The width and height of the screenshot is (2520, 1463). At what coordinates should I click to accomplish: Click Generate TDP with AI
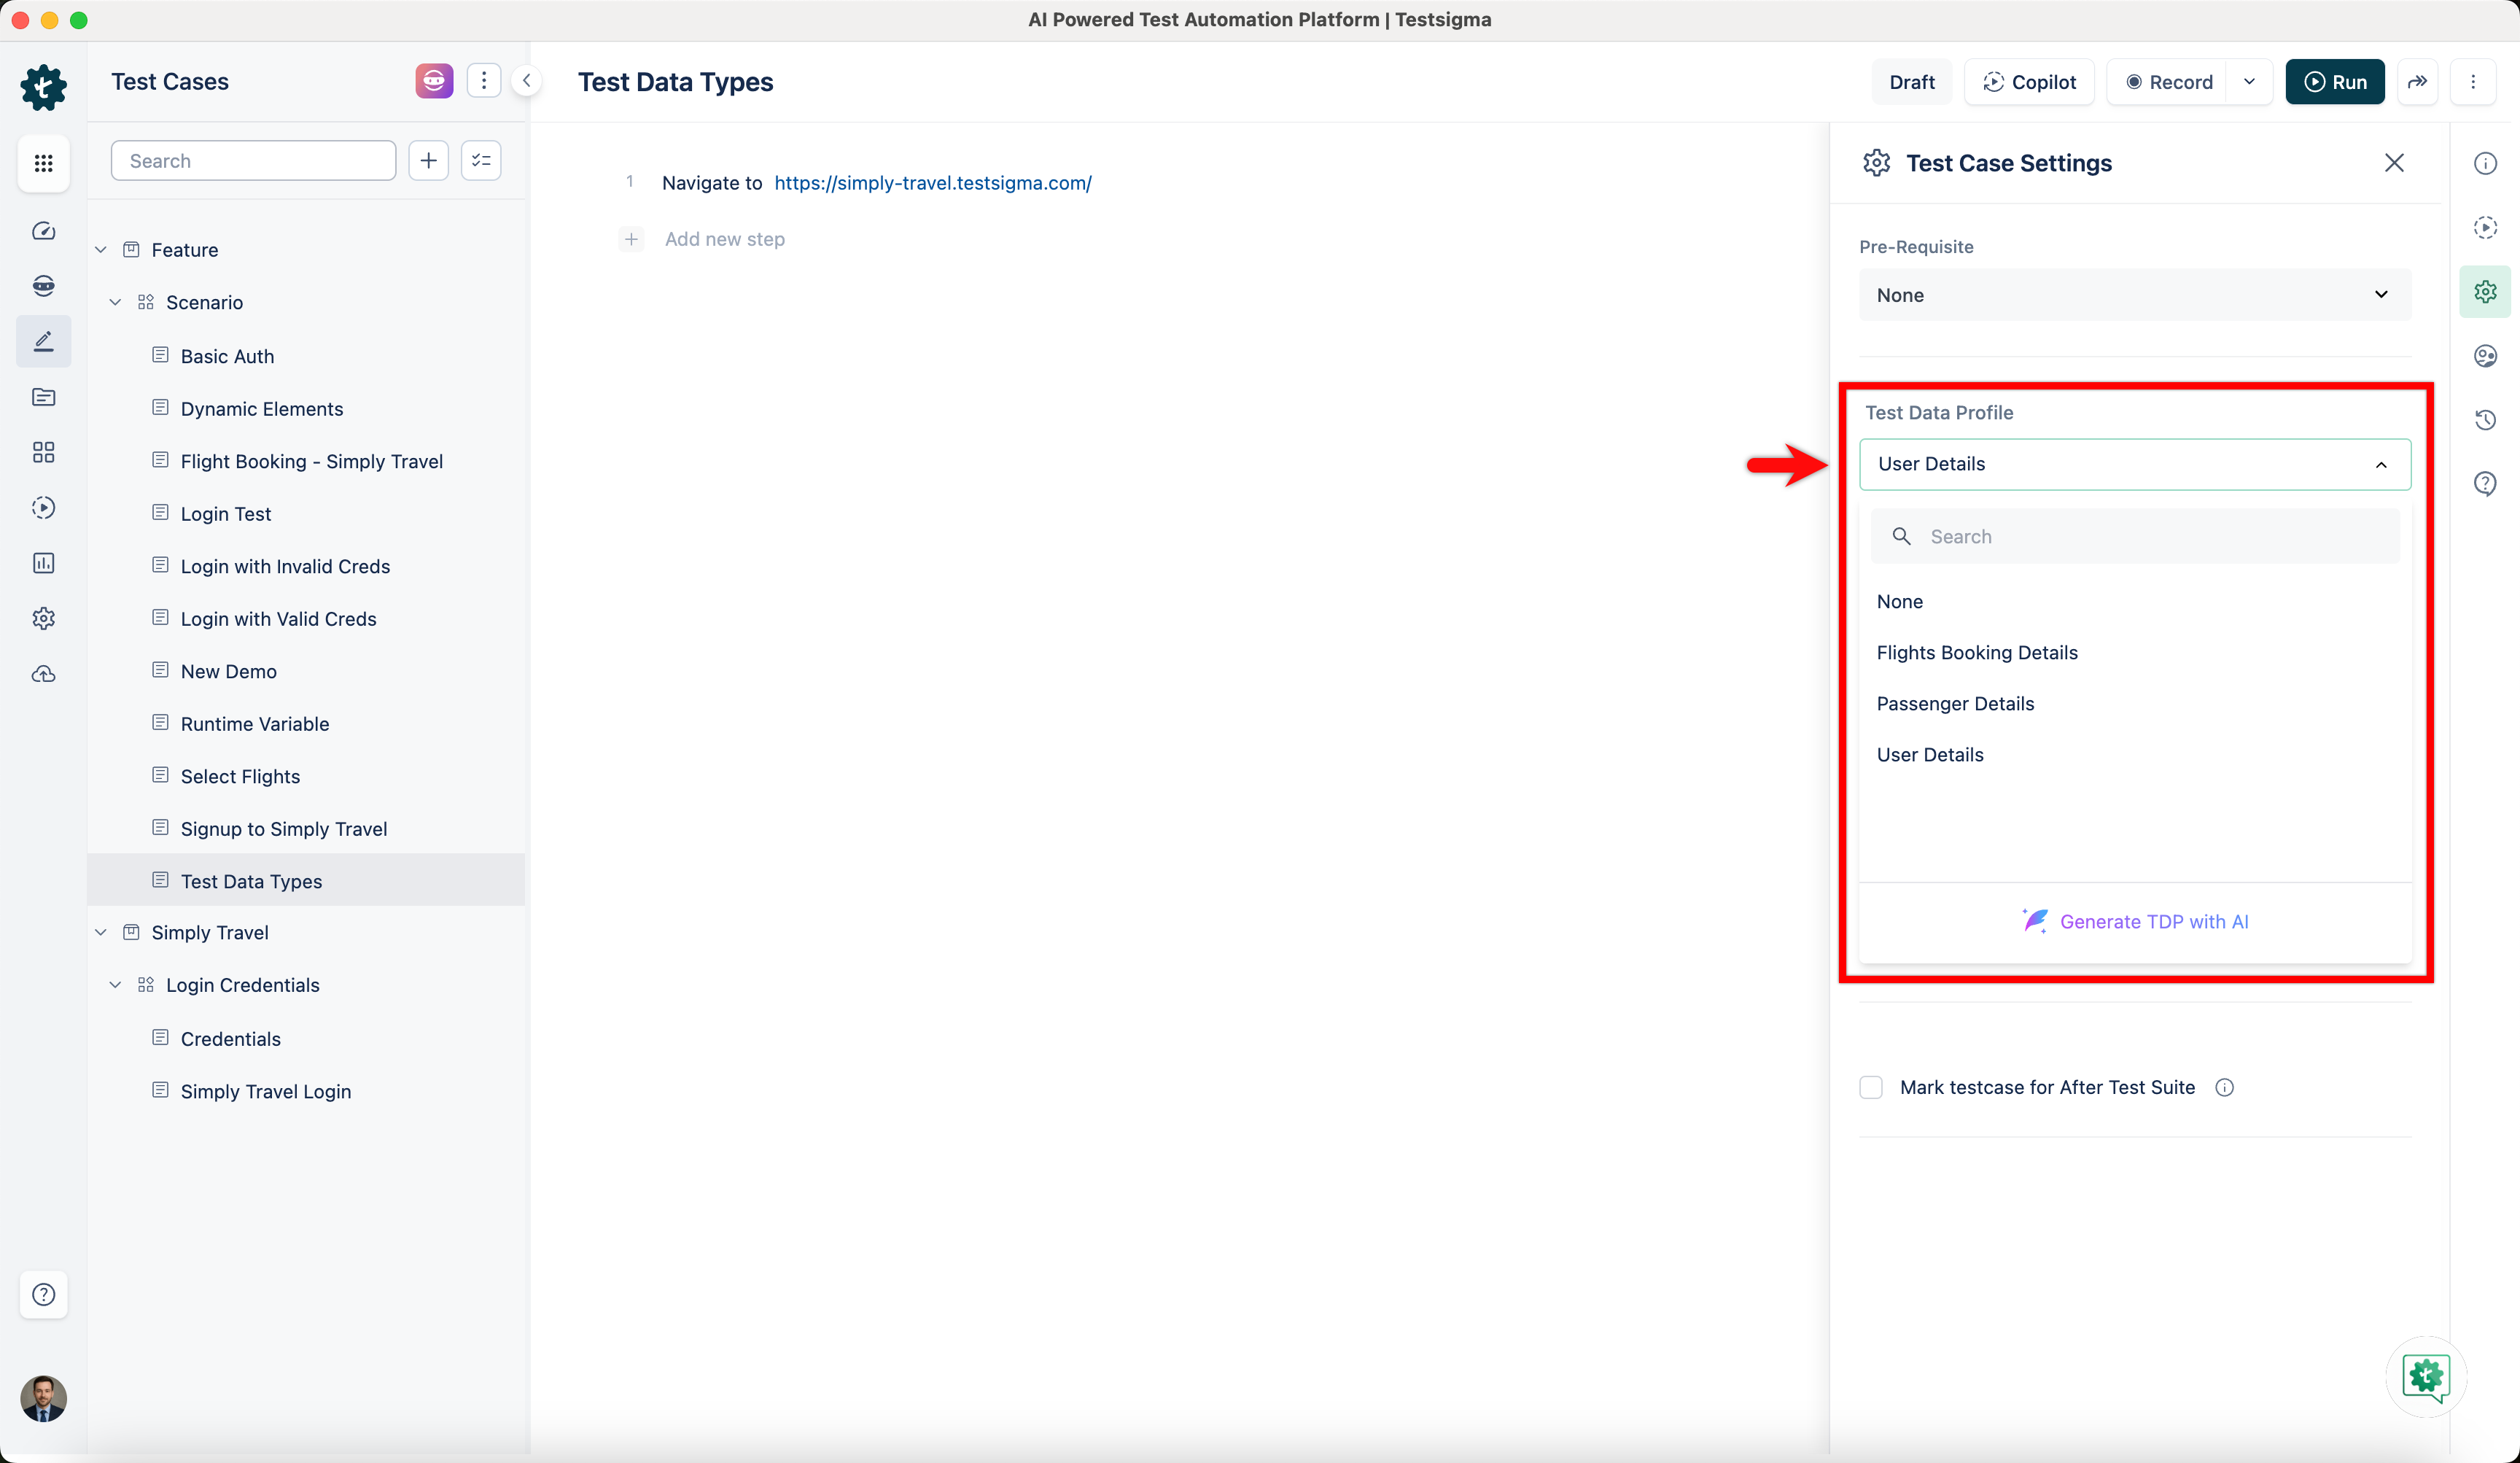tap(2135, 921)
